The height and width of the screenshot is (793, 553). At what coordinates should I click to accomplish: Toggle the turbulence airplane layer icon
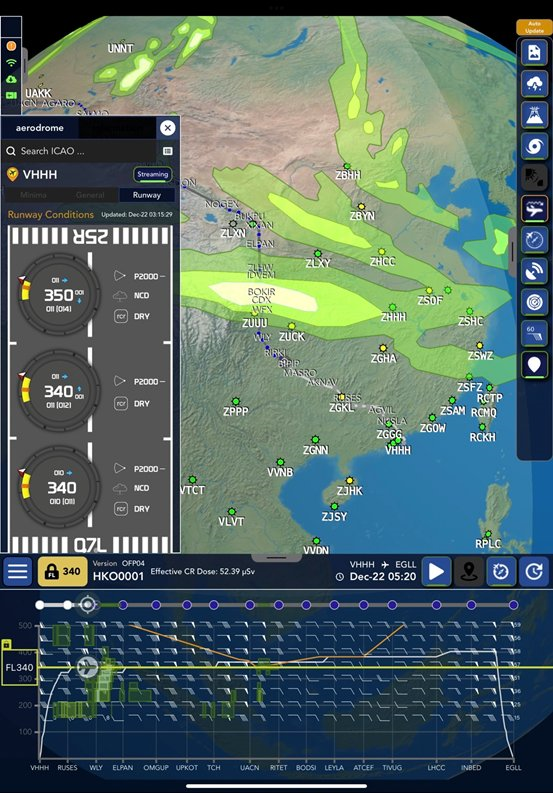534,208
